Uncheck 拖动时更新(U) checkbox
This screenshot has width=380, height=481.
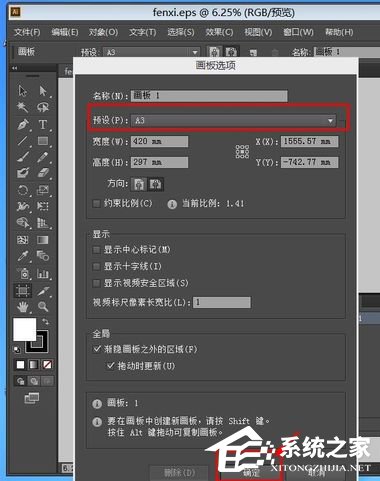[x=110, y=366]
